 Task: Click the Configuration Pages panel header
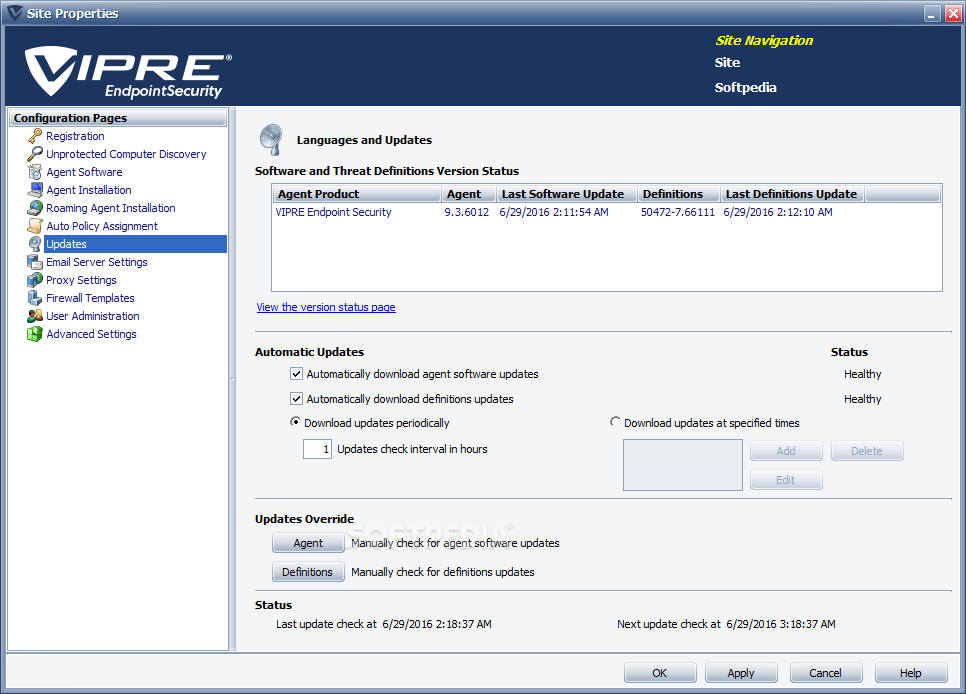[x=118, y=118]
